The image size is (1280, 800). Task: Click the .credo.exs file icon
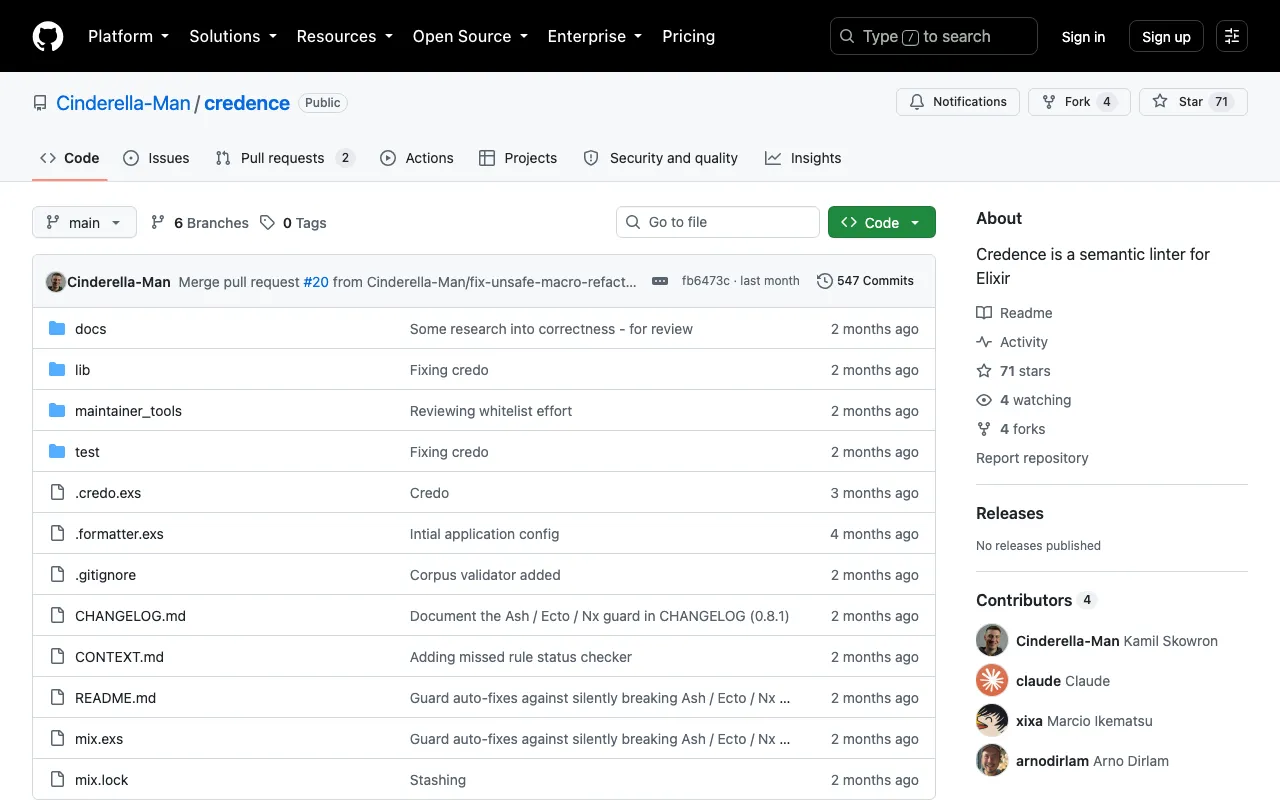(57, 493)
